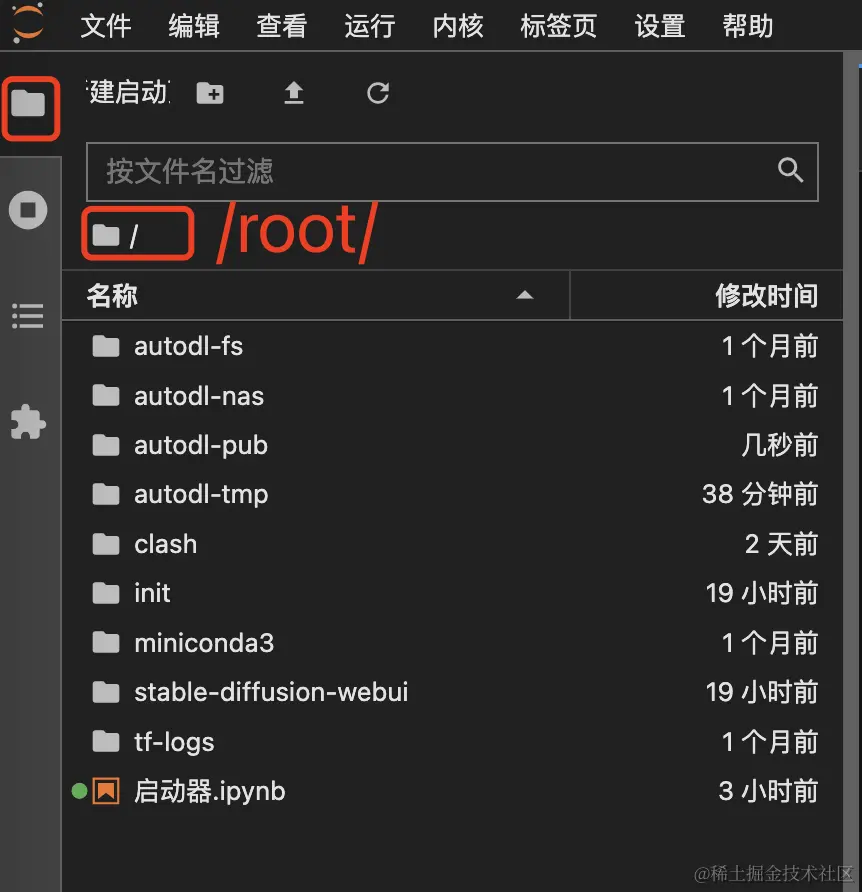Click the 2 天前 modified time of clash
The height and width of the screenshot is (892, 862).
(782, 544)
